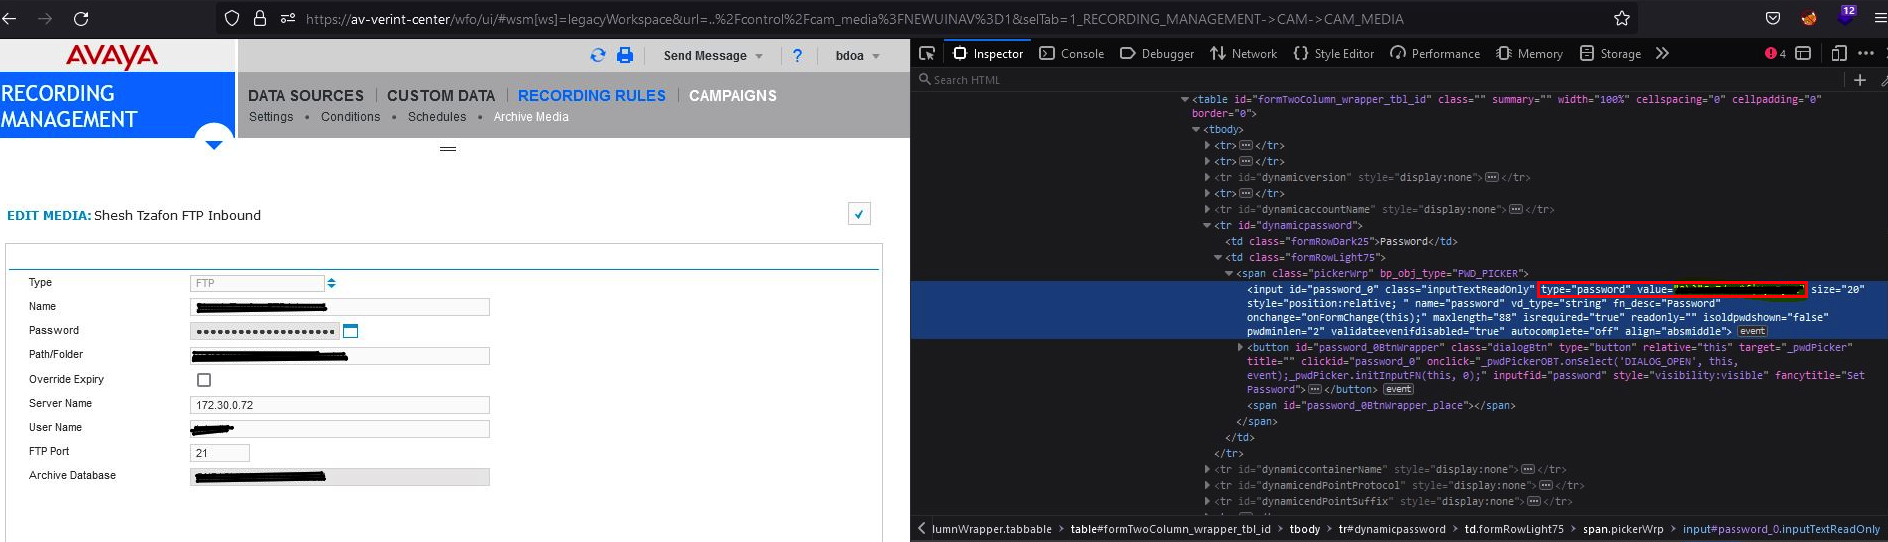The height and width of the screenshot is (542, 1888).
Task: Click the printer icon in the Avaya toolbar
Action: tap(625, 55)
